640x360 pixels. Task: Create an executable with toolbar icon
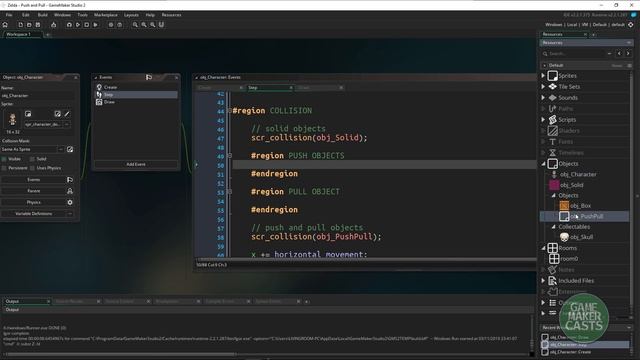point(53,25)
